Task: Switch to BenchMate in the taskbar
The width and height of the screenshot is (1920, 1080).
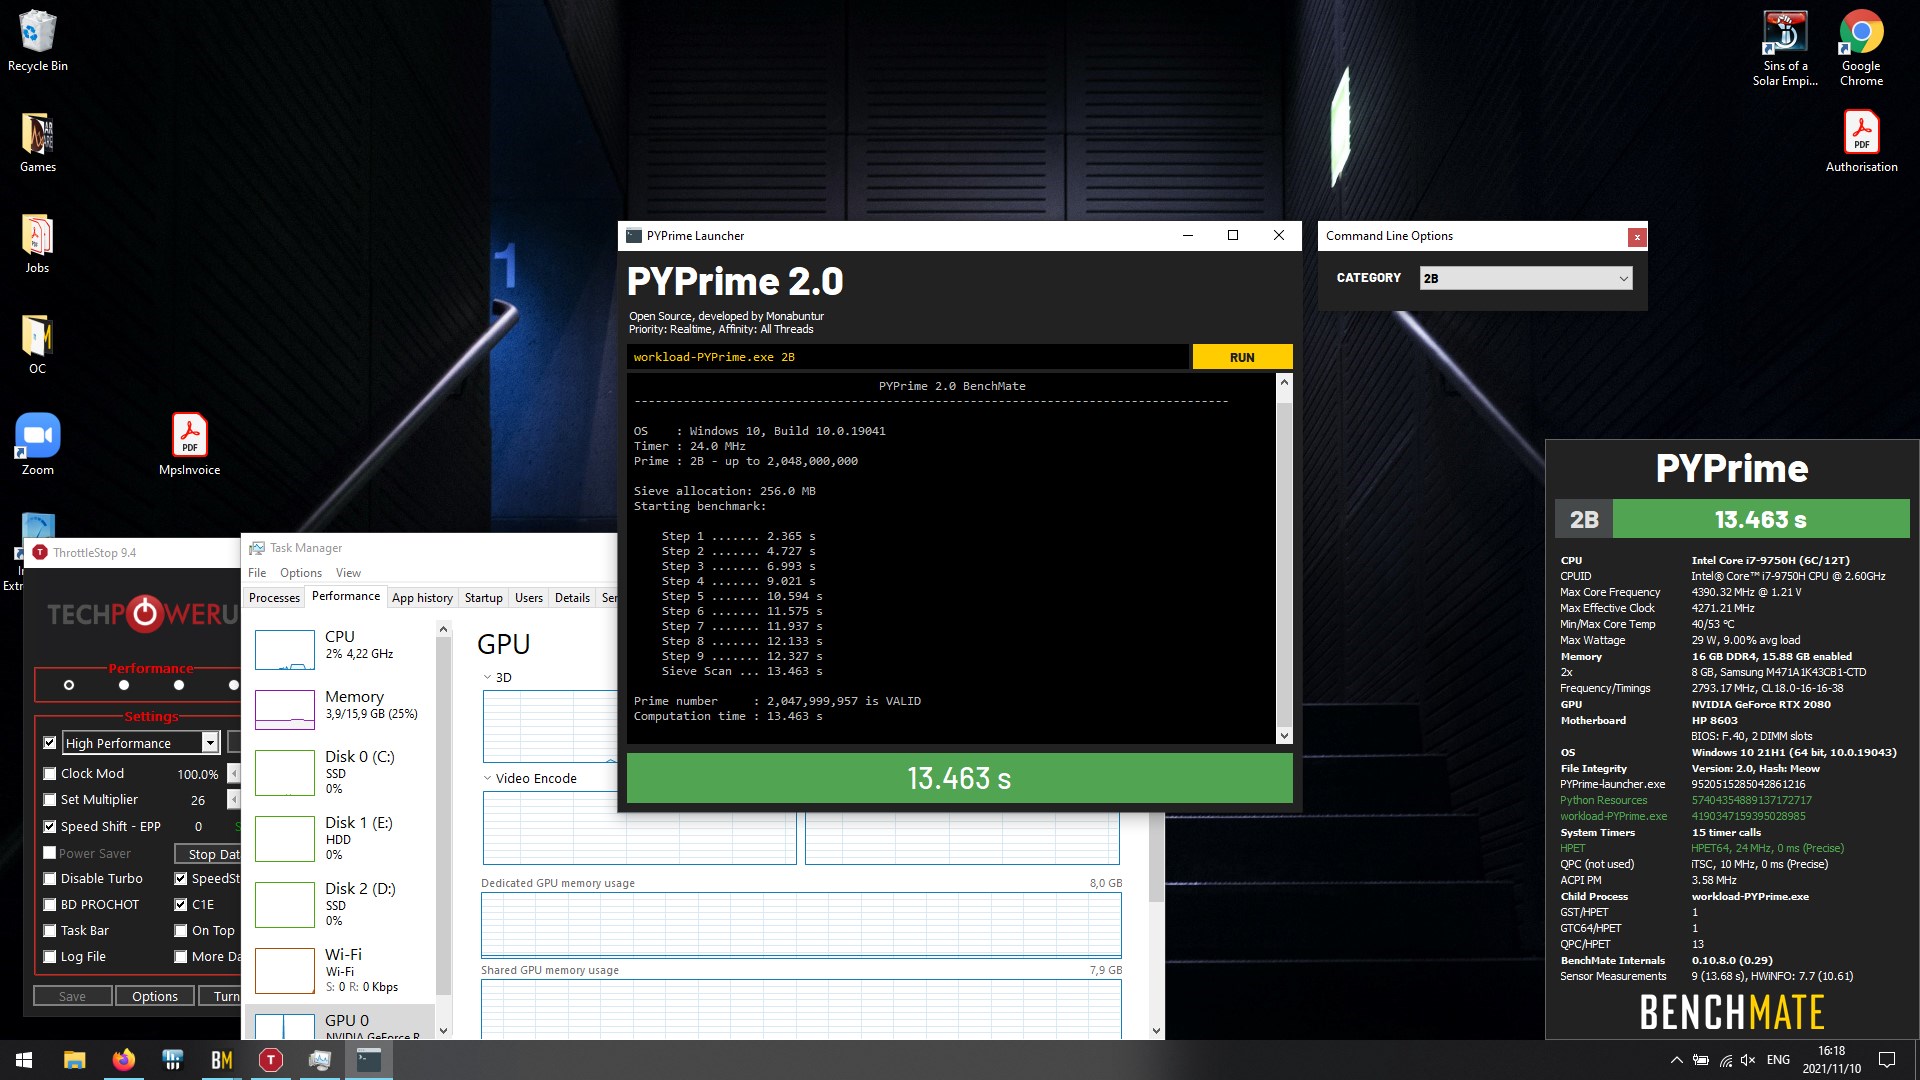Action: (221, 1060)
